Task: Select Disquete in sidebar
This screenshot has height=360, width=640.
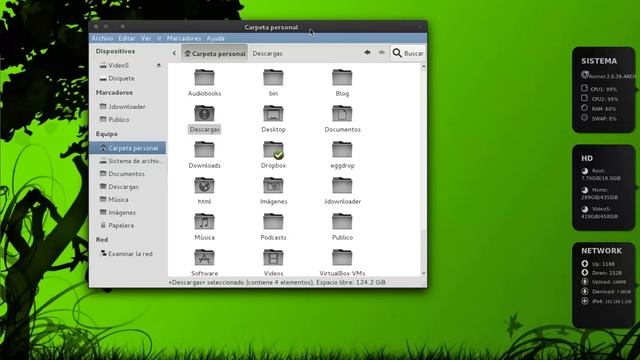Action: (x=121, y=78)
